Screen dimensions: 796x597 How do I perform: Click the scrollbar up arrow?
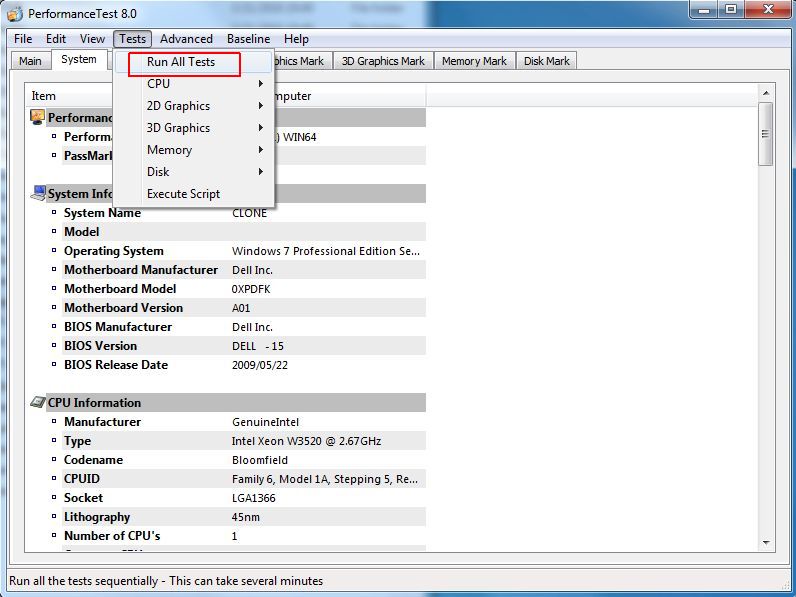[x=766, y=93]
